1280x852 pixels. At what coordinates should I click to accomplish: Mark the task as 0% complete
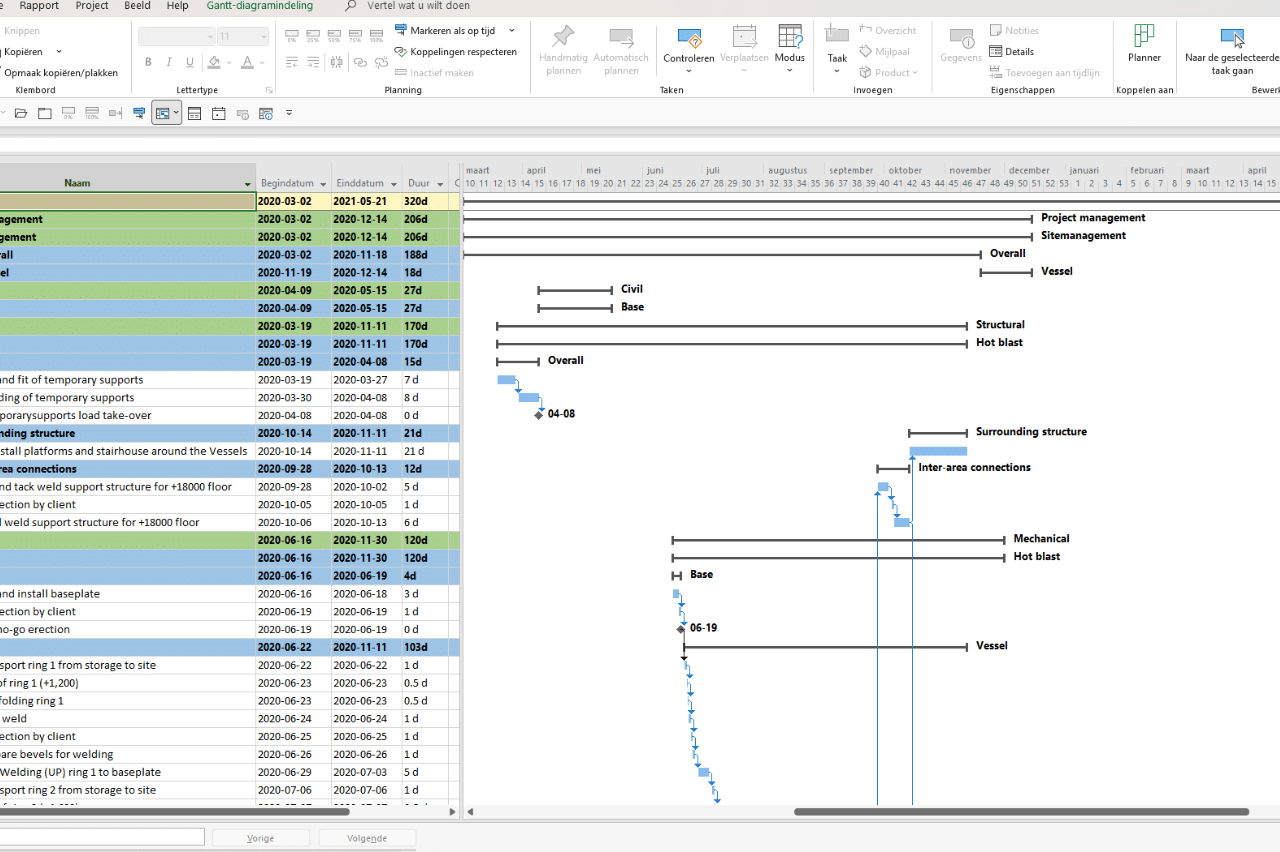[x=292, y=33]
